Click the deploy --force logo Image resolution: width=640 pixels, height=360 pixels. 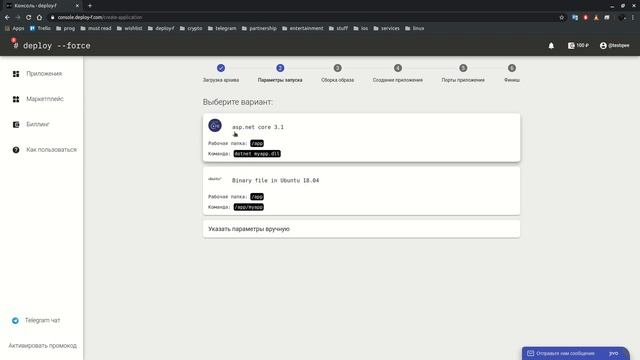(x=51, y=46)
